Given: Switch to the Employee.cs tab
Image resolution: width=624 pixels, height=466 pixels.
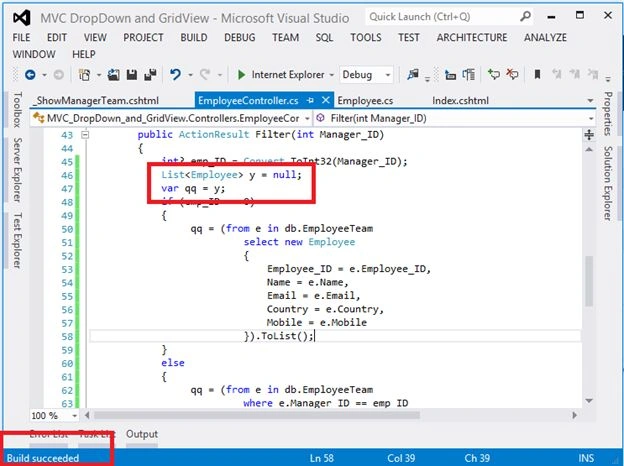Looking at the screenshot, I should 365,101.
